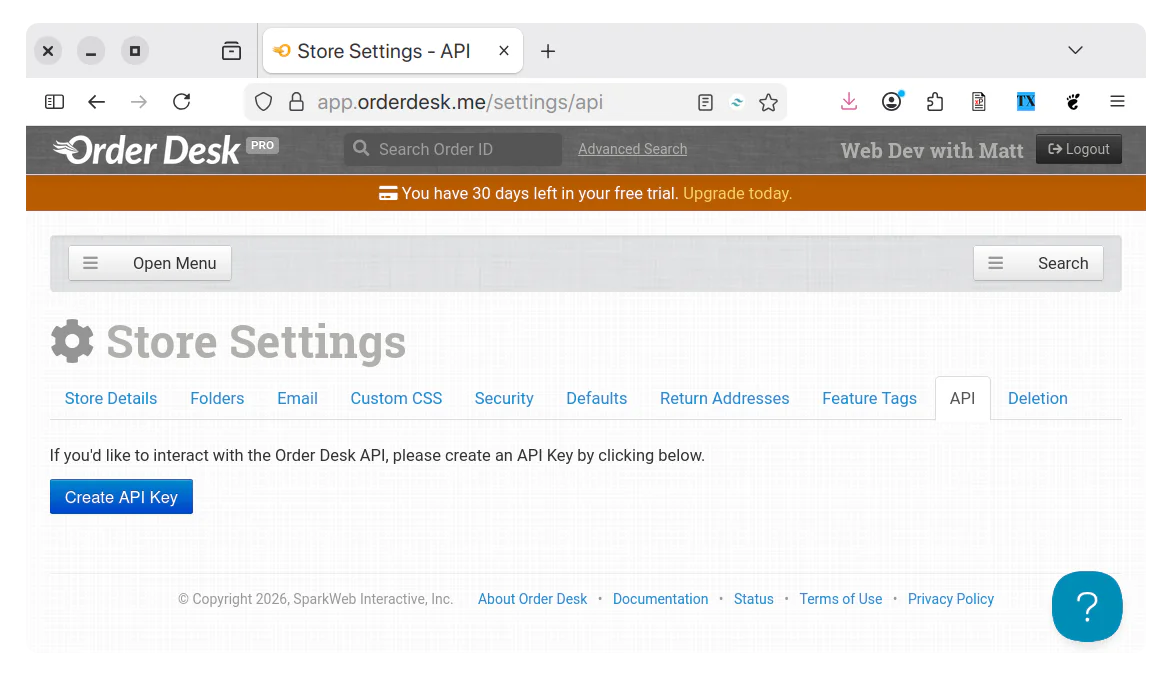
Task: Open the extensions puzzle-piece icon
Action: pyautogui.click(x=935, y=101)
